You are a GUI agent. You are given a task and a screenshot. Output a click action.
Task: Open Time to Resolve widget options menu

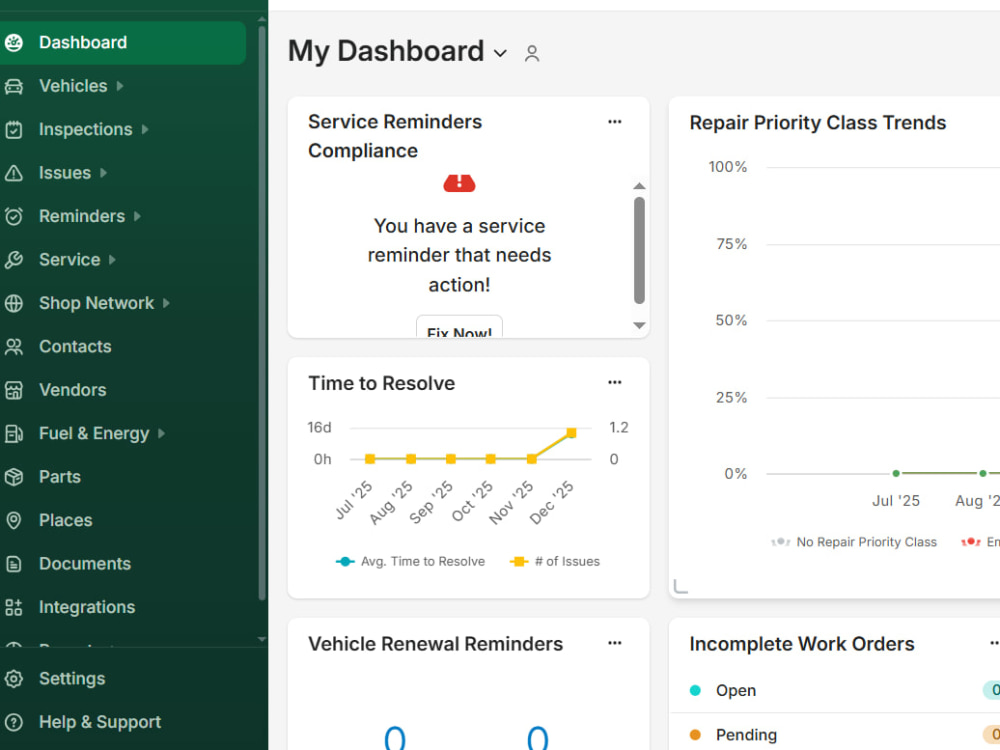tap(615, 383)
